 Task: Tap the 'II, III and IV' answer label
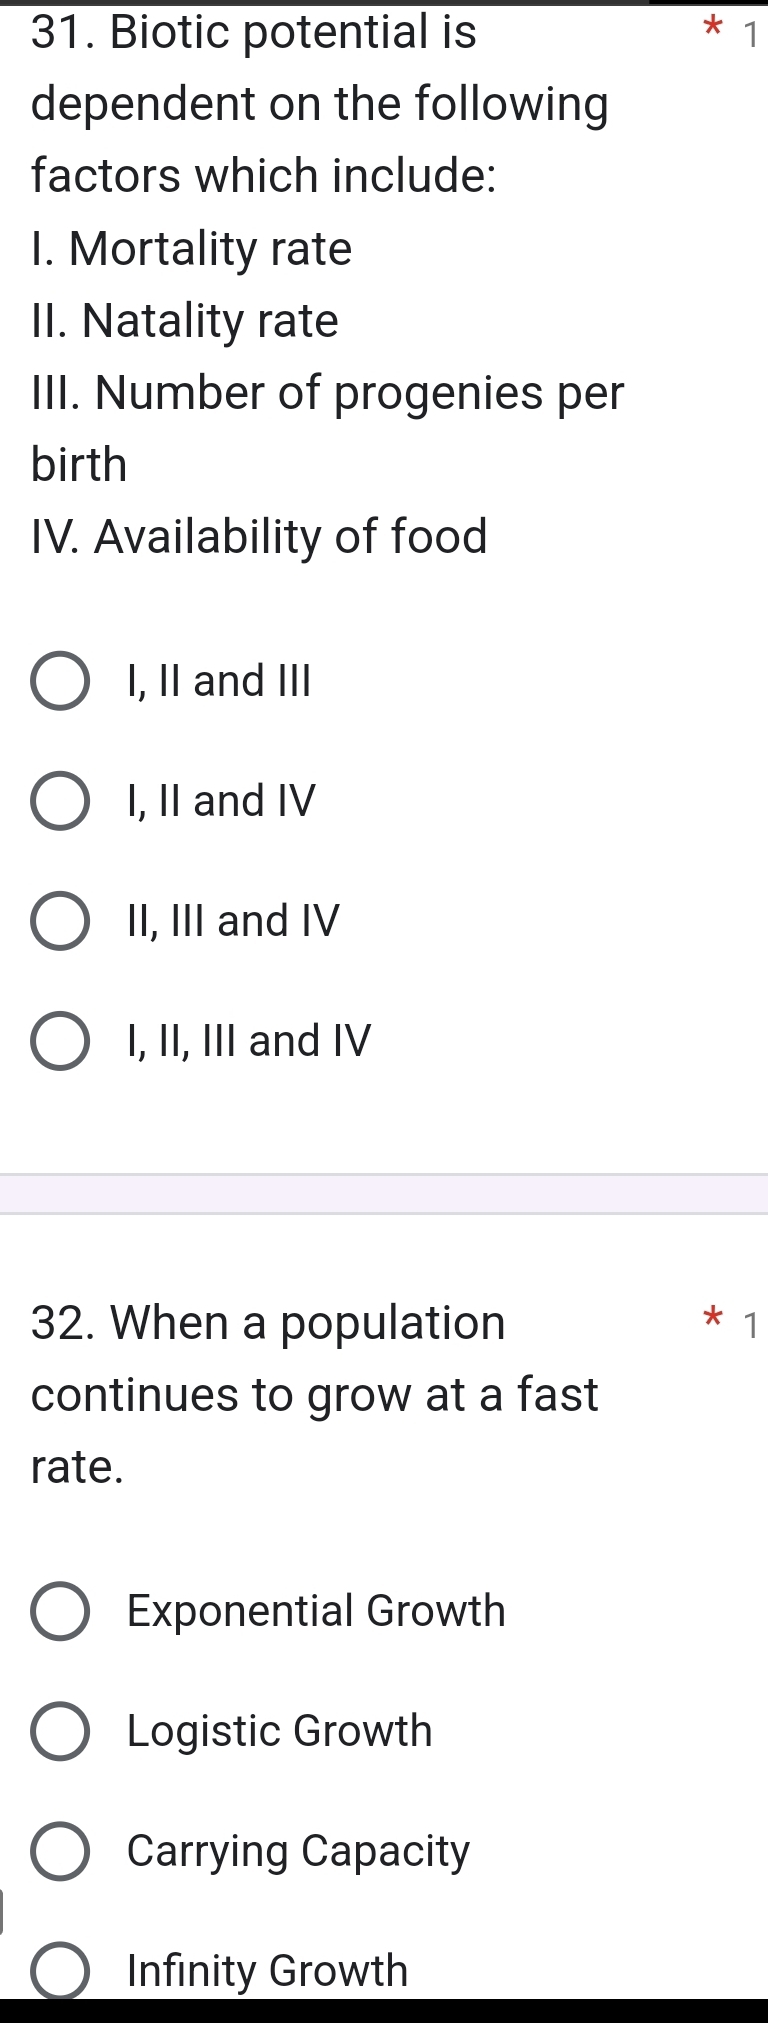tap(233, 921)
